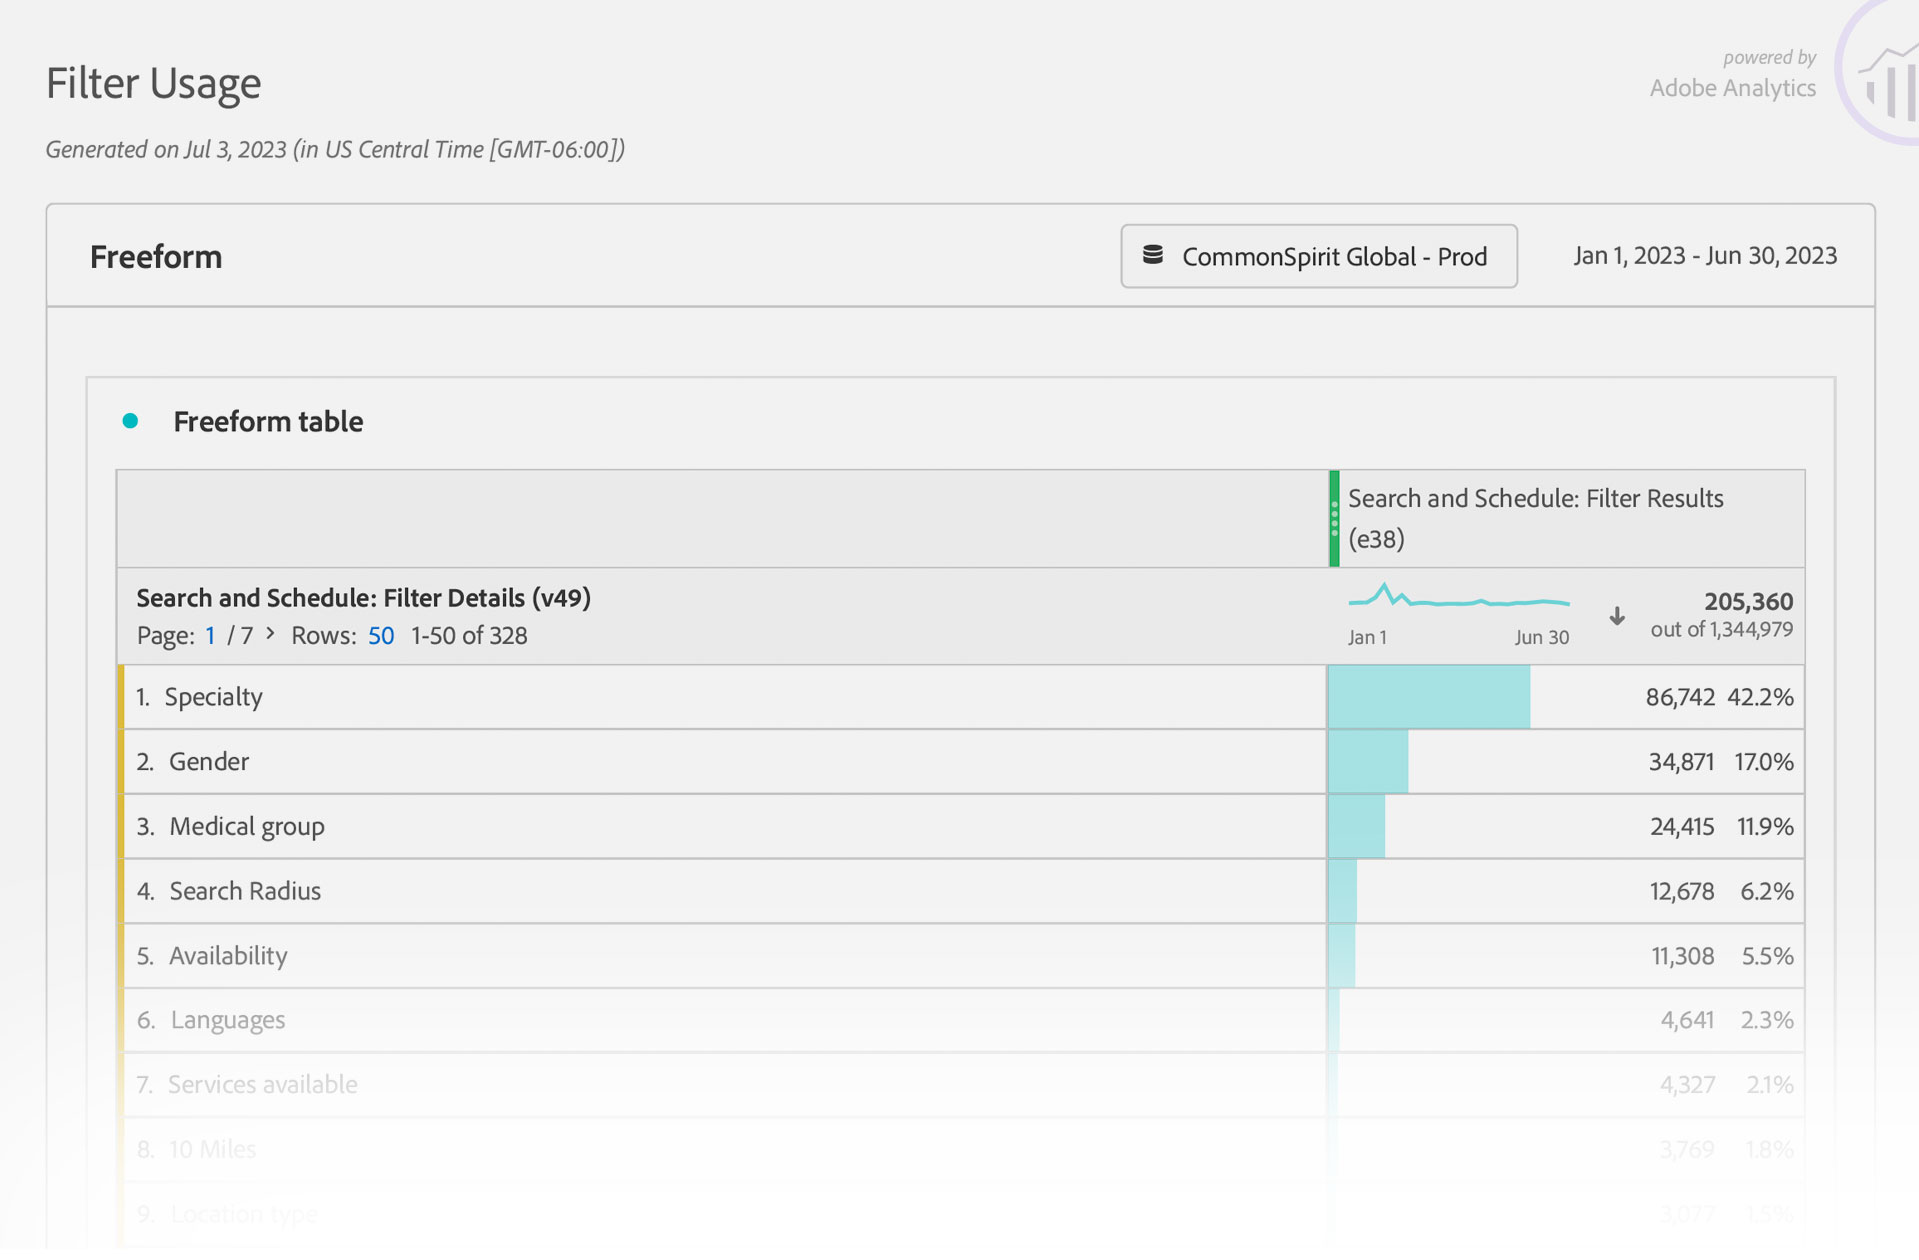
Task: Click the Filter Results (e38) column header
Action: pyautogui.click(x=1535, y=518)
